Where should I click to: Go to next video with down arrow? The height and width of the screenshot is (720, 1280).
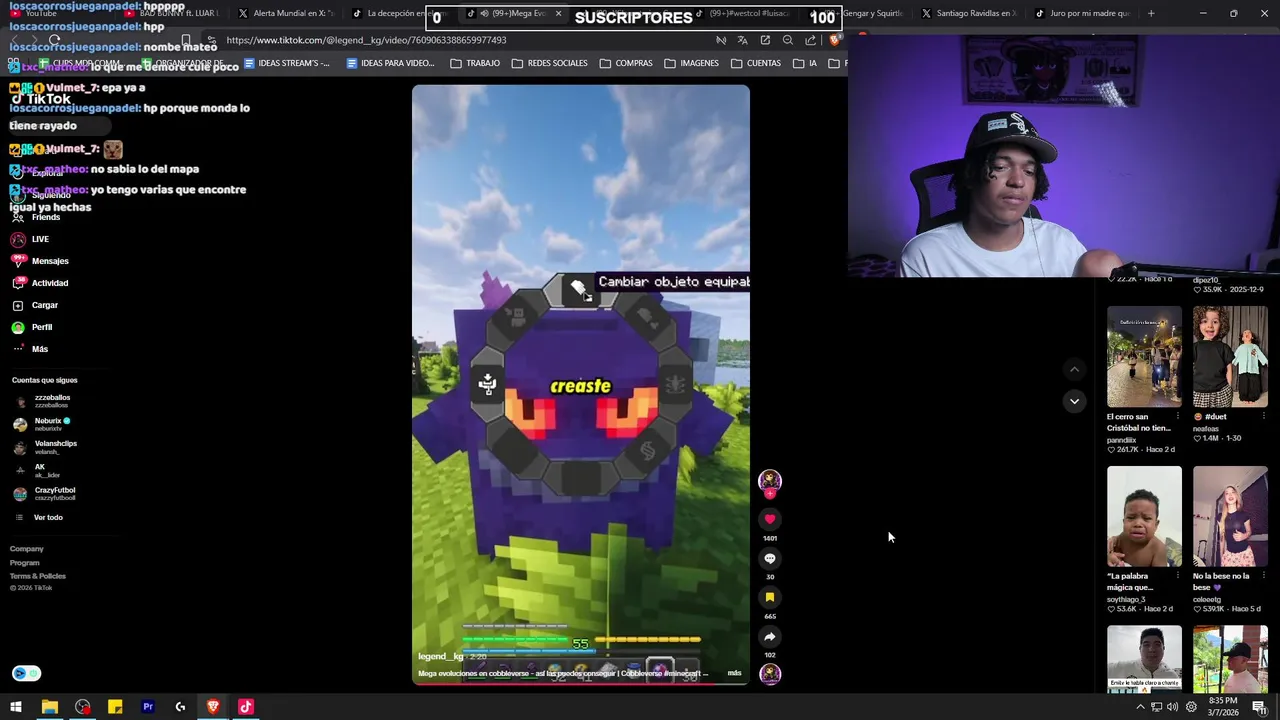(1074, 401)
